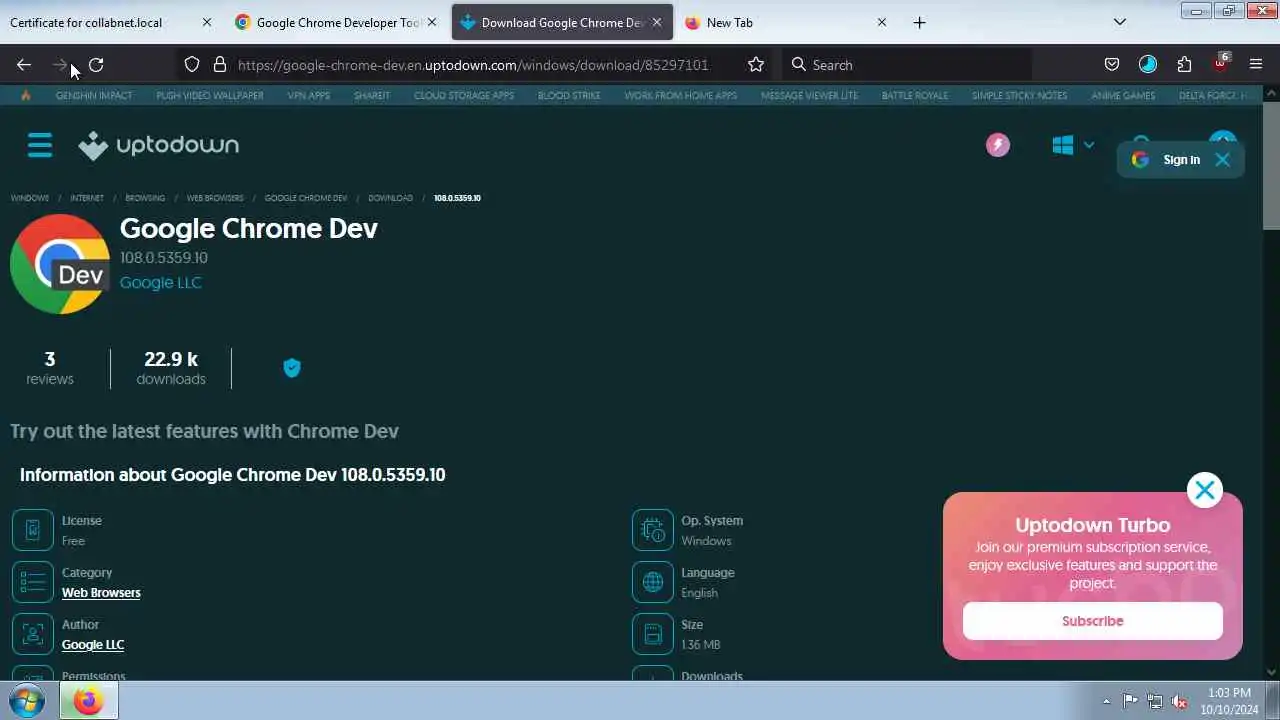The width and height of the screenshot is (1280, 720).
Task: Open Web Browsers category link
Action: click(x=101, y=593)
